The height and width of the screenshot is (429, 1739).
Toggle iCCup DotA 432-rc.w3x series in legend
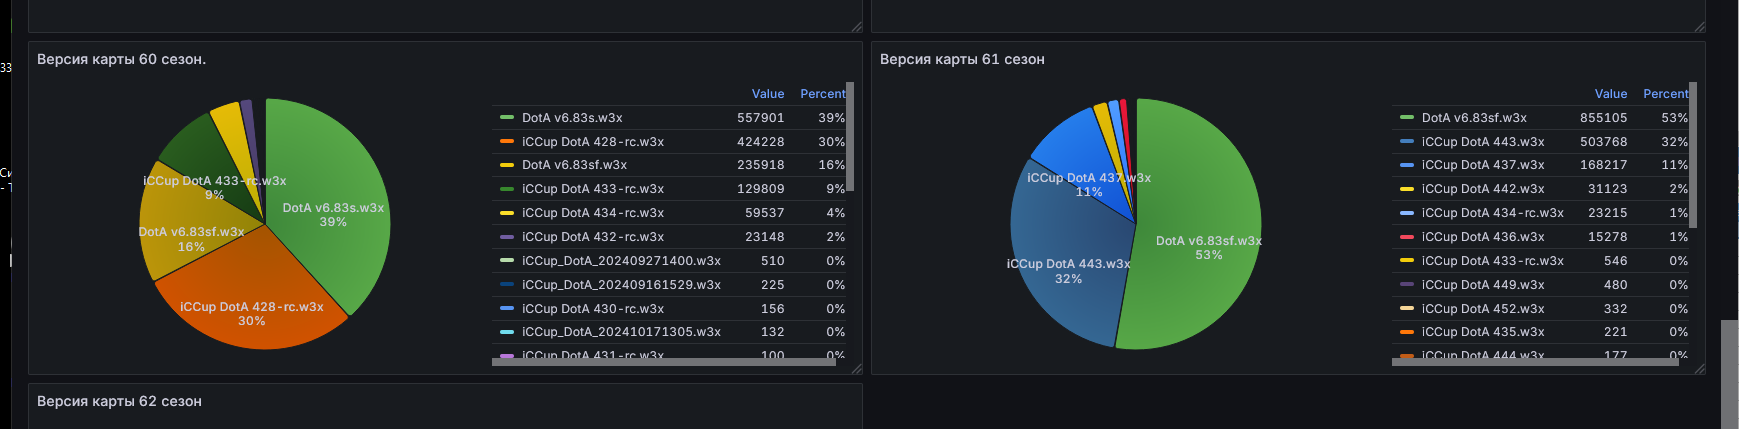click(592, 237)
